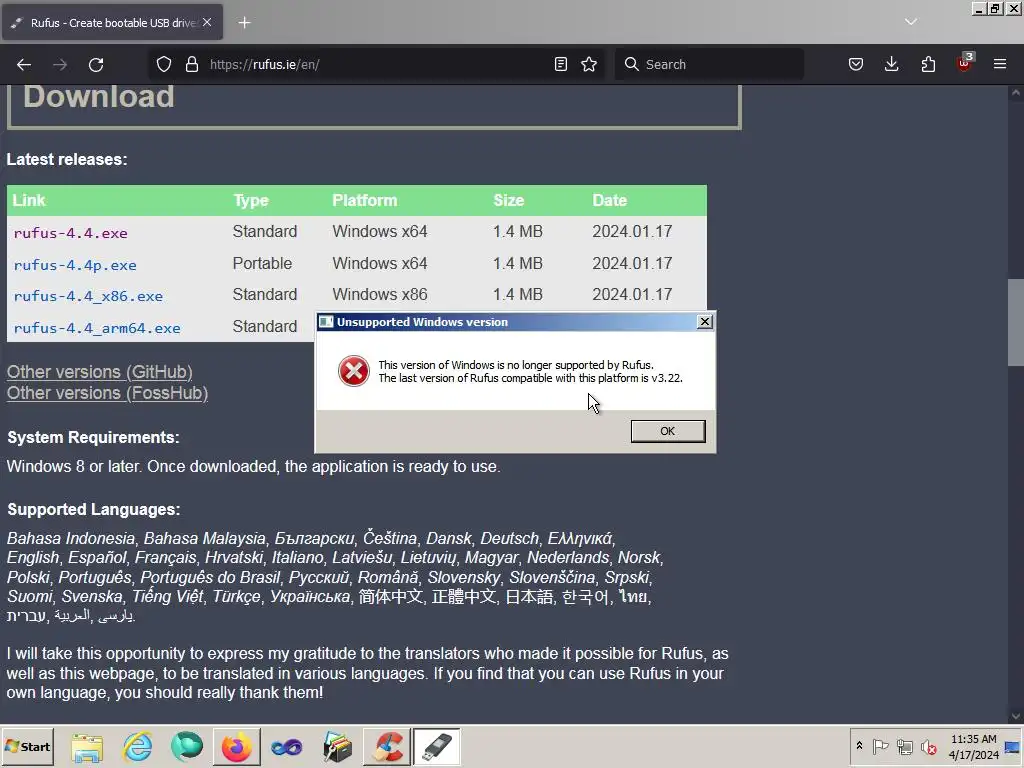The image size is (1024, 768).
Task: Click Portable type cell text
Action: click(262, 263)
